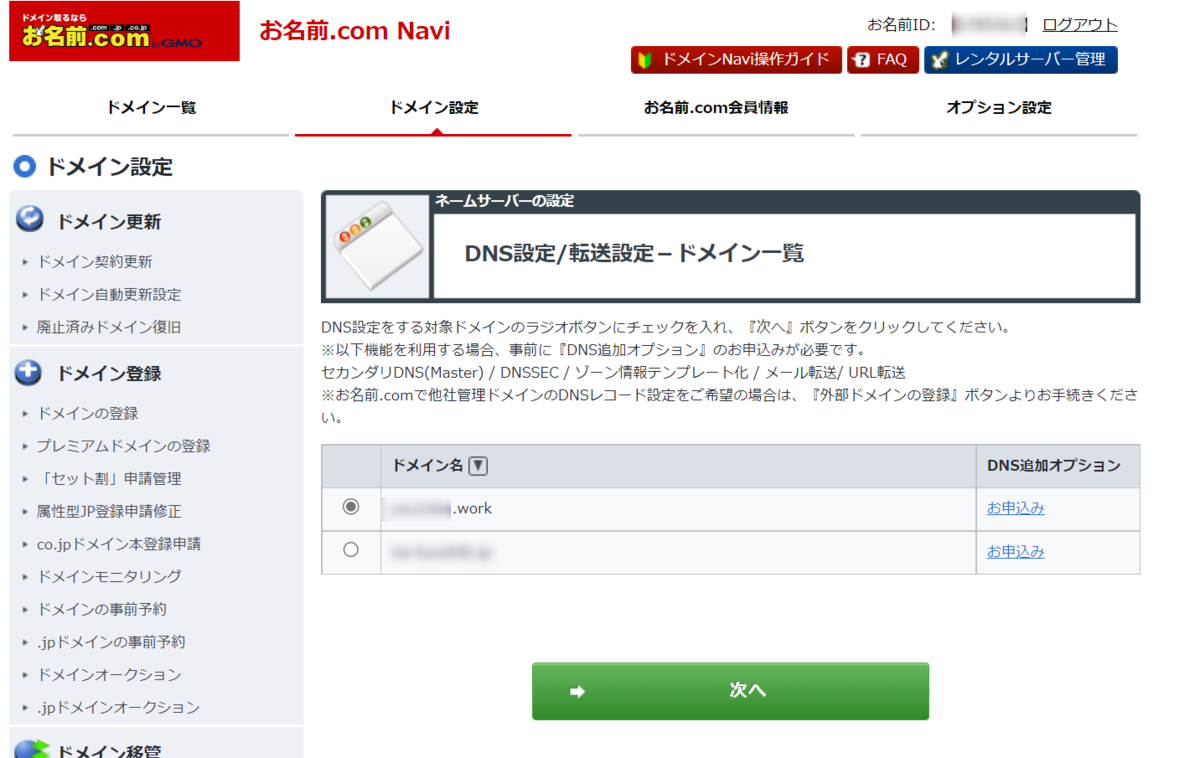Open ドメイン契約更新 in sidebar
This screenshot has width=1200, height=758.
pyautogui.click(x=95, y=262)
